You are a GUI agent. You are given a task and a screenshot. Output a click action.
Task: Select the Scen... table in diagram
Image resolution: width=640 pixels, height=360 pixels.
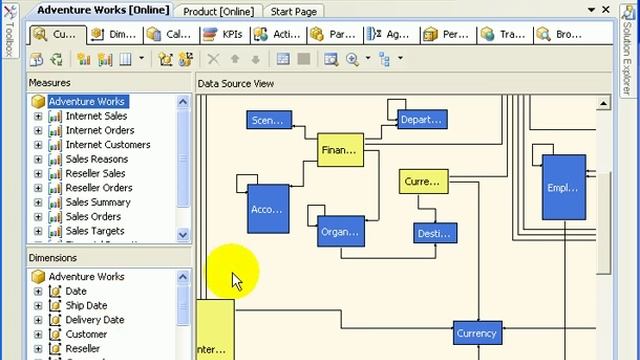tap(269, 120)
